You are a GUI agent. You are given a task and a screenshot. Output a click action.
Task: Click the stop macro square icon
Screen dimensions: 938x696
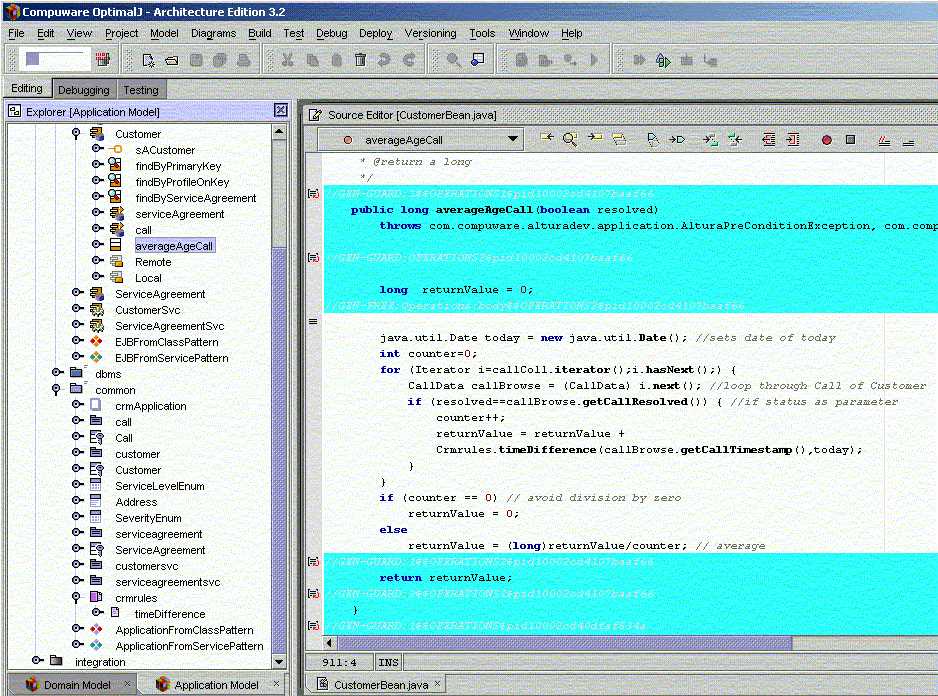pyautogui.click(x=851, y=139)
